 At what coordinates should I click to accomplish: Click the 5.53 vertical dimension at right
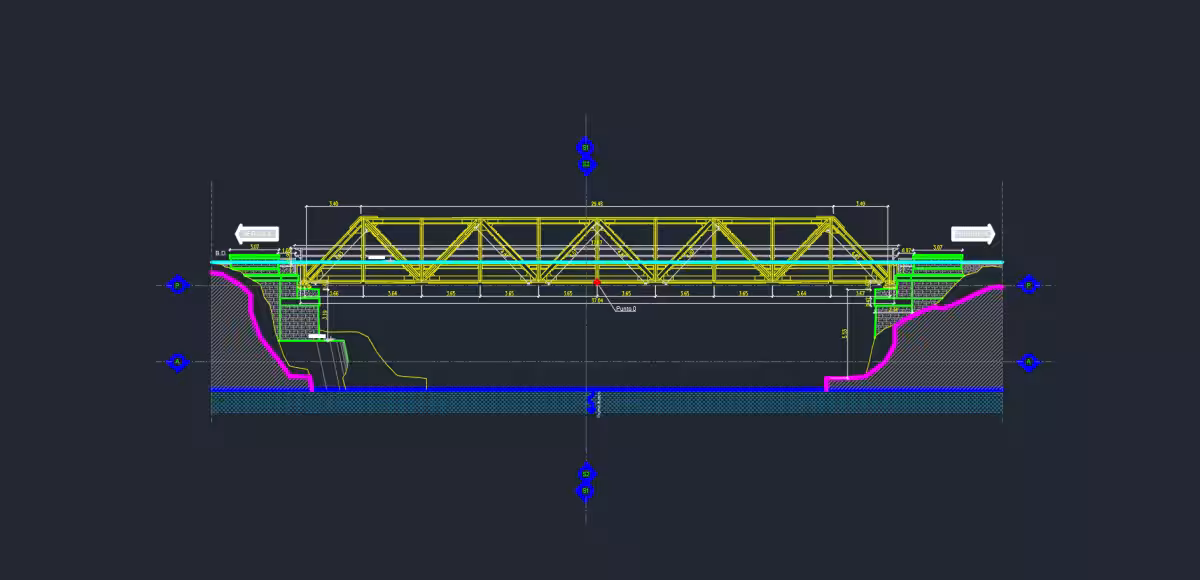[x=846, y=334]
